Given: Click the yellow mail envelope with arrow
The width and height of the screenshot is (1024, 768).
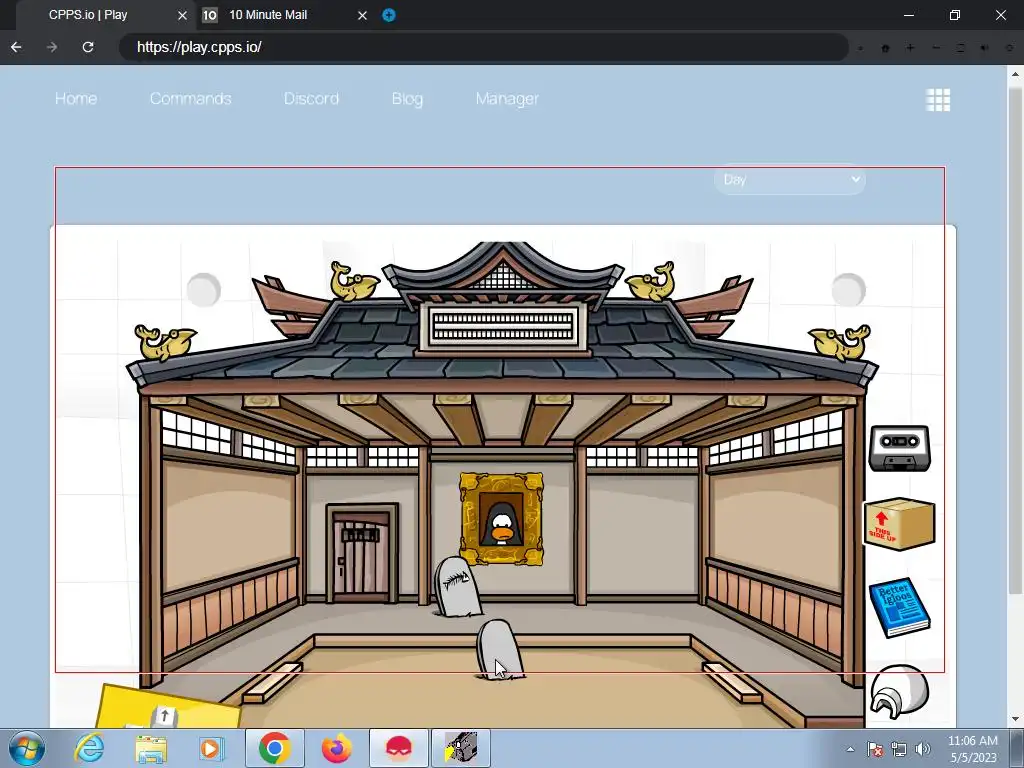Looking at the screenshot, I should [168, 707].
